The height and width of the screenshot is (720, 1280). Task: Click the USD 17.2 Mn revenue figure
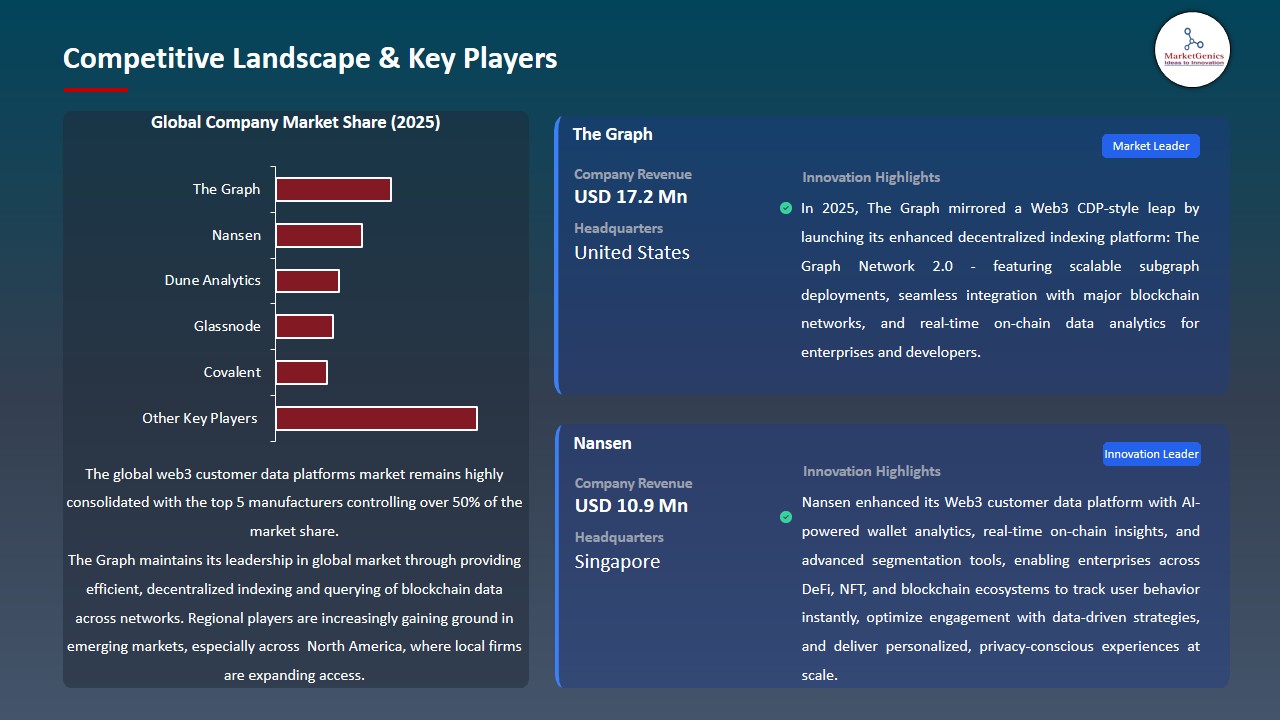(x=630, y=196)
